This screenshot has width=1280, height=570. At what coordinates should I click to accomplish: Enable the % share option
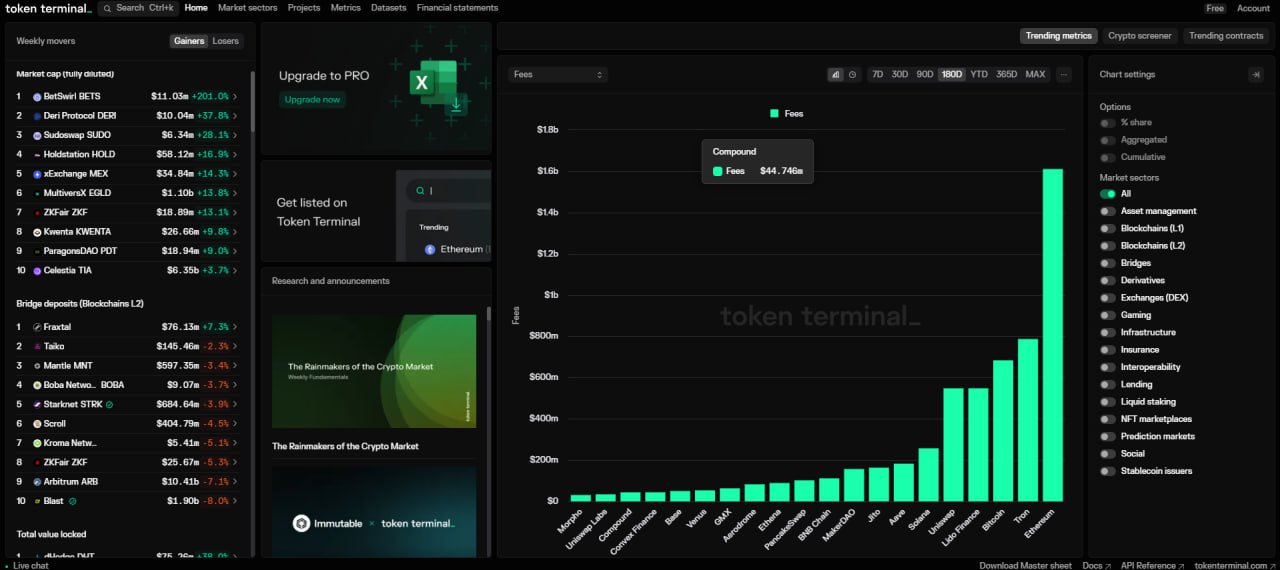pyautogui.click(x=1107, y=123)
